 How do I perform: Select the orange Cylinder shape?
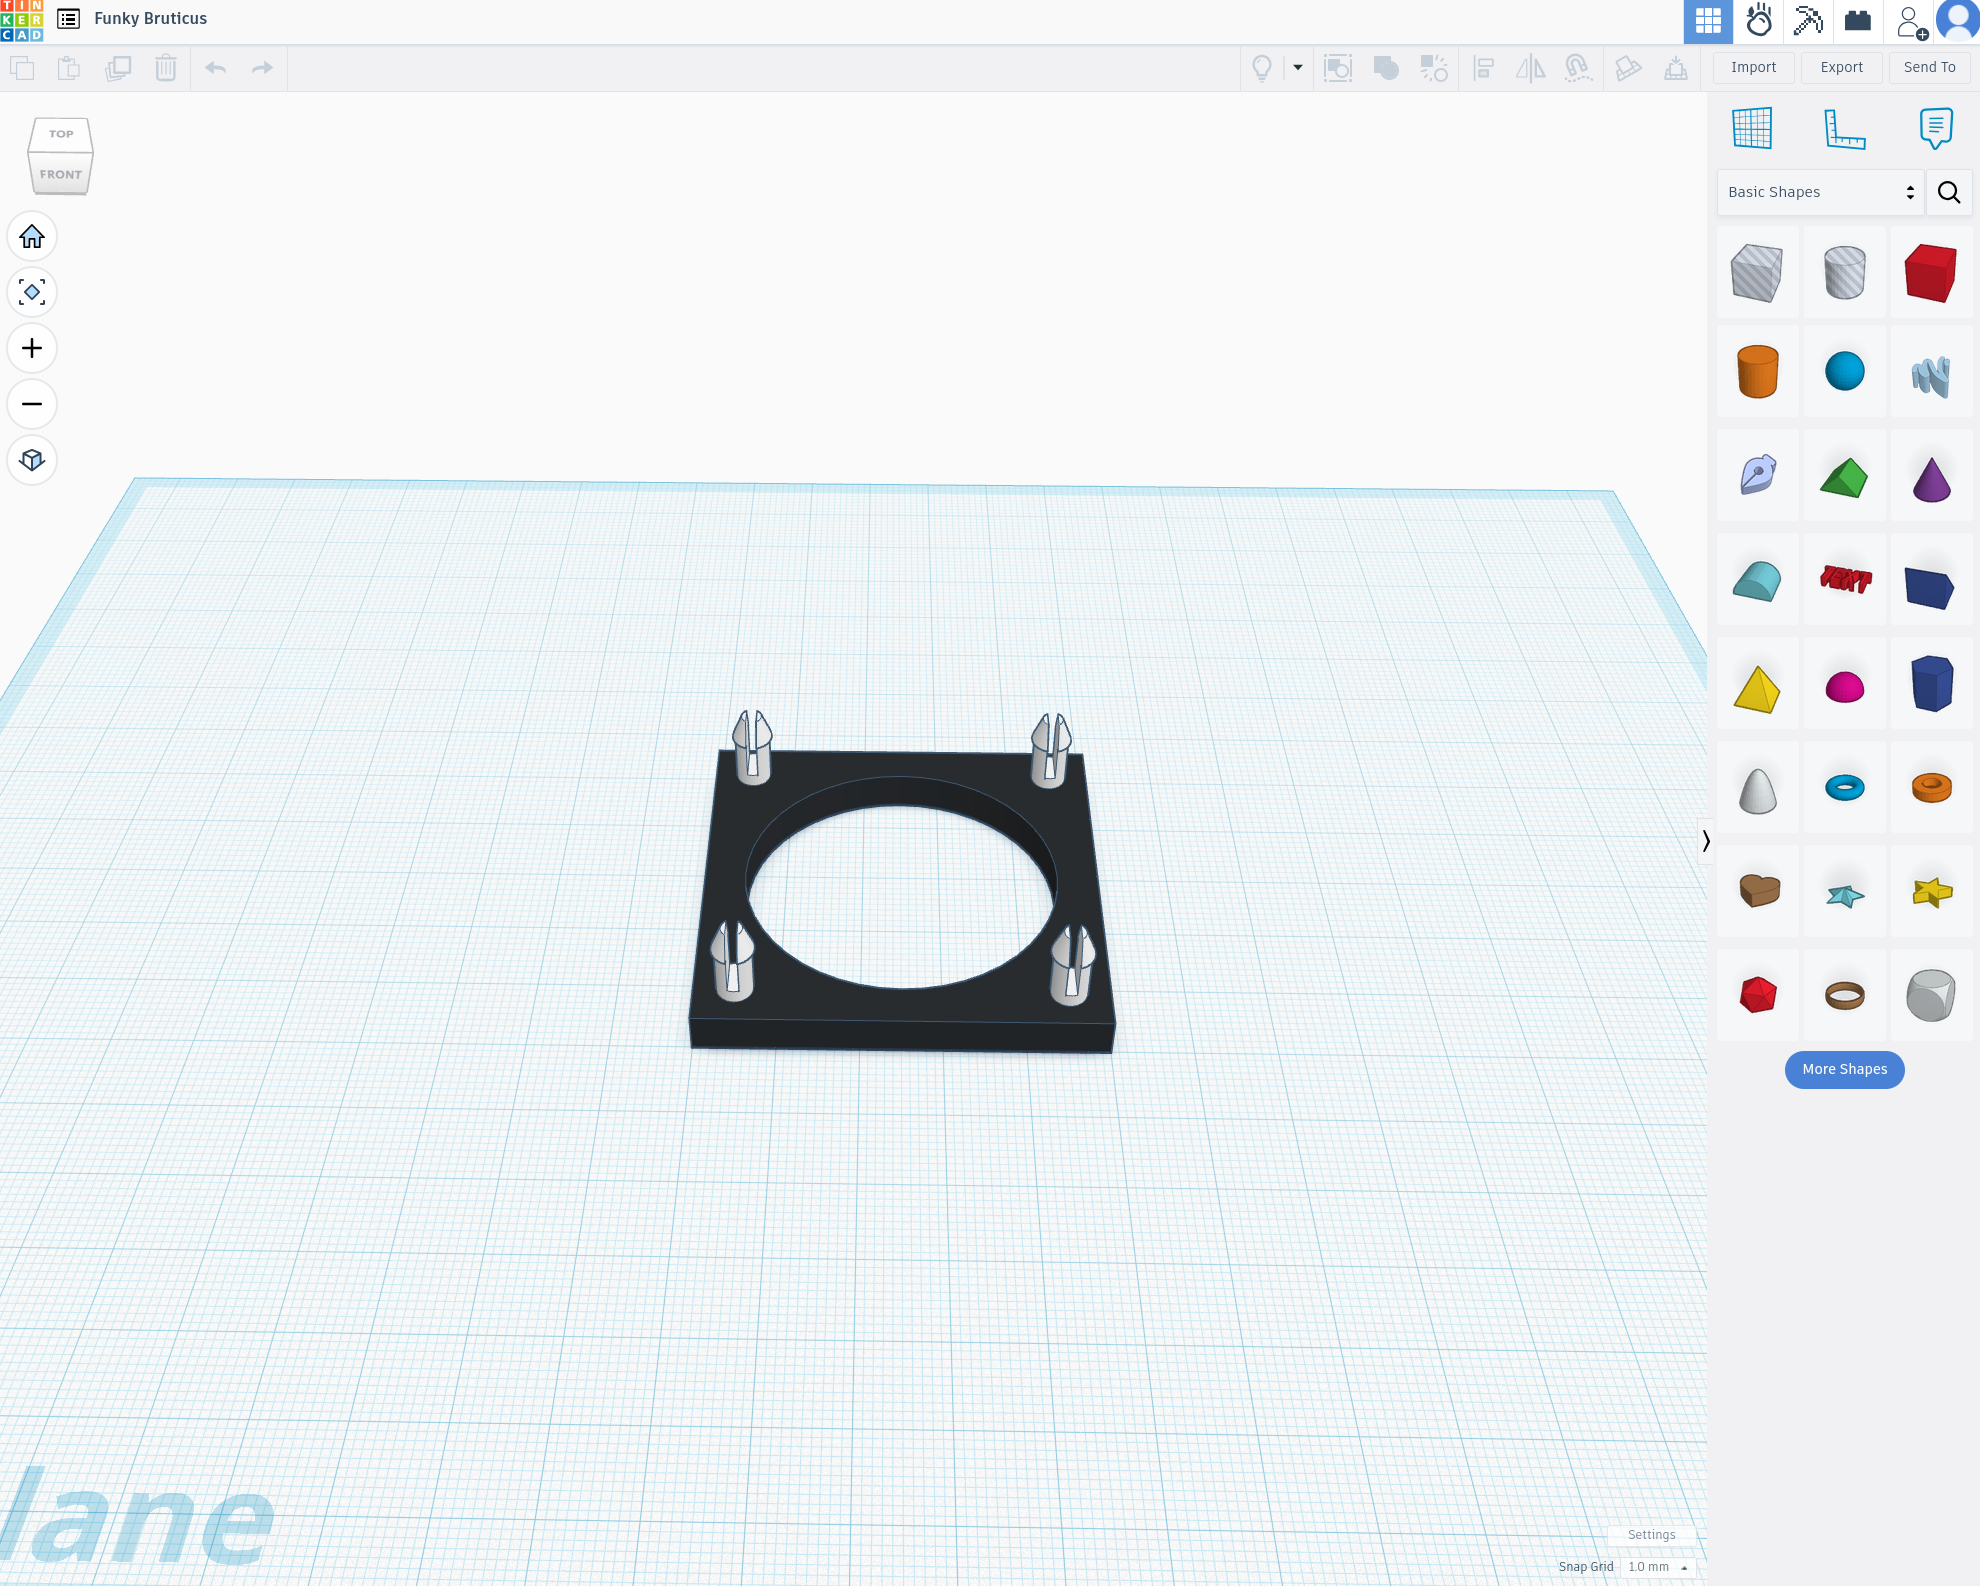tap(1757, 372)
